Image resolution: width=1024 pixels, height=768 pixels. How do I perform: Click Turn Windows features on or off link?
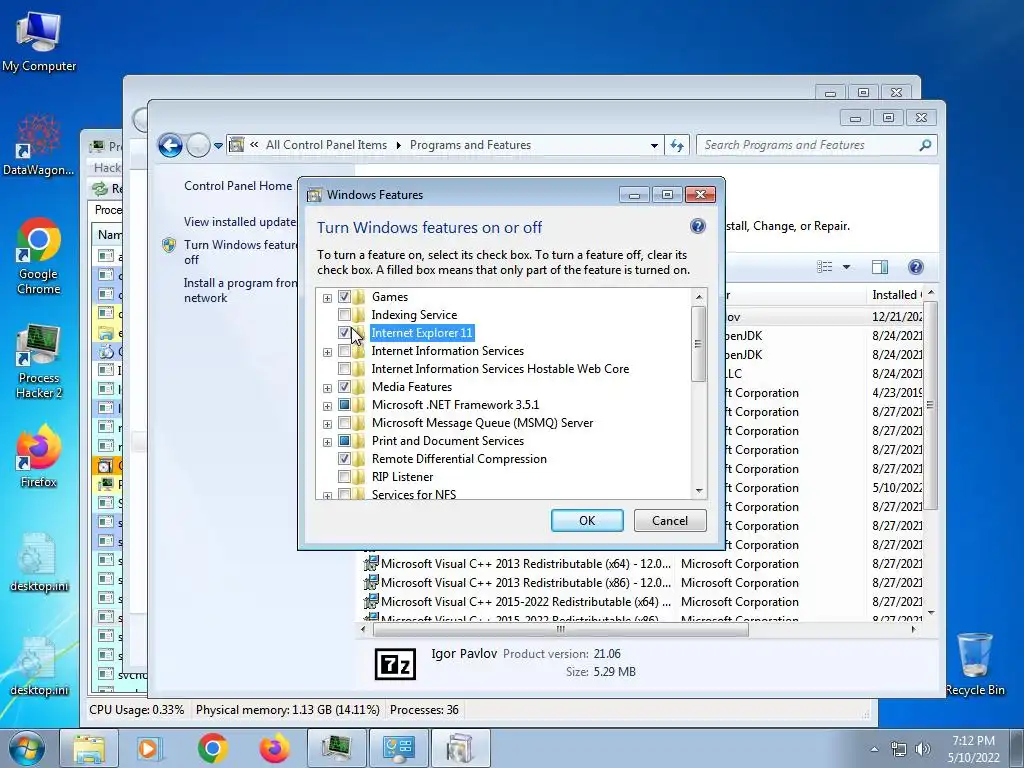click(240, 251)
